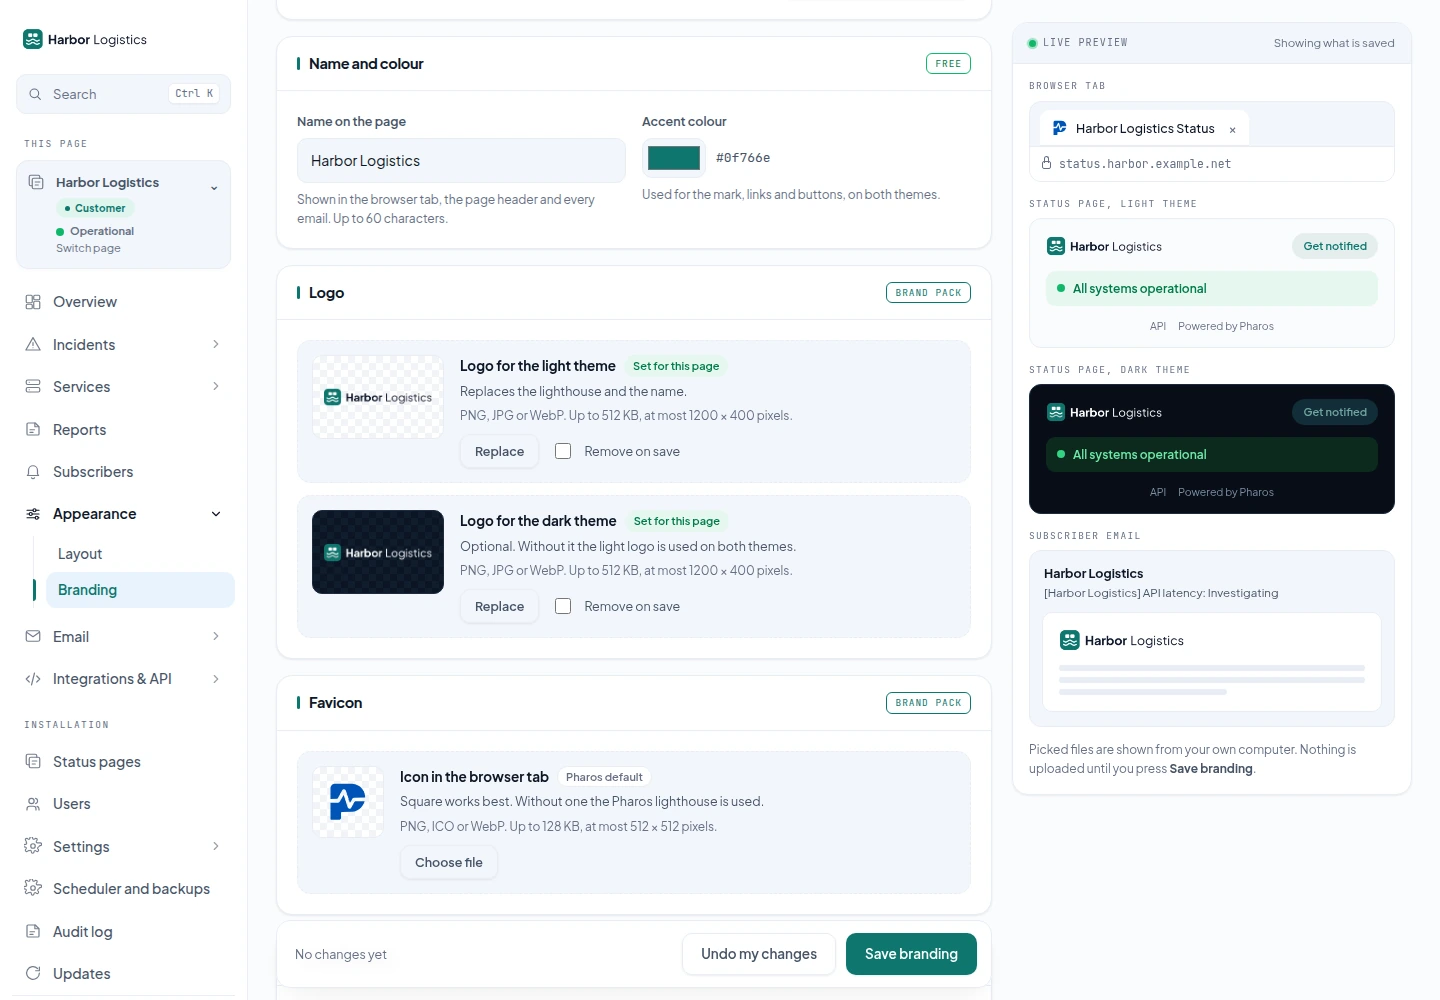Click Undo my changes button

coord(759,954)
